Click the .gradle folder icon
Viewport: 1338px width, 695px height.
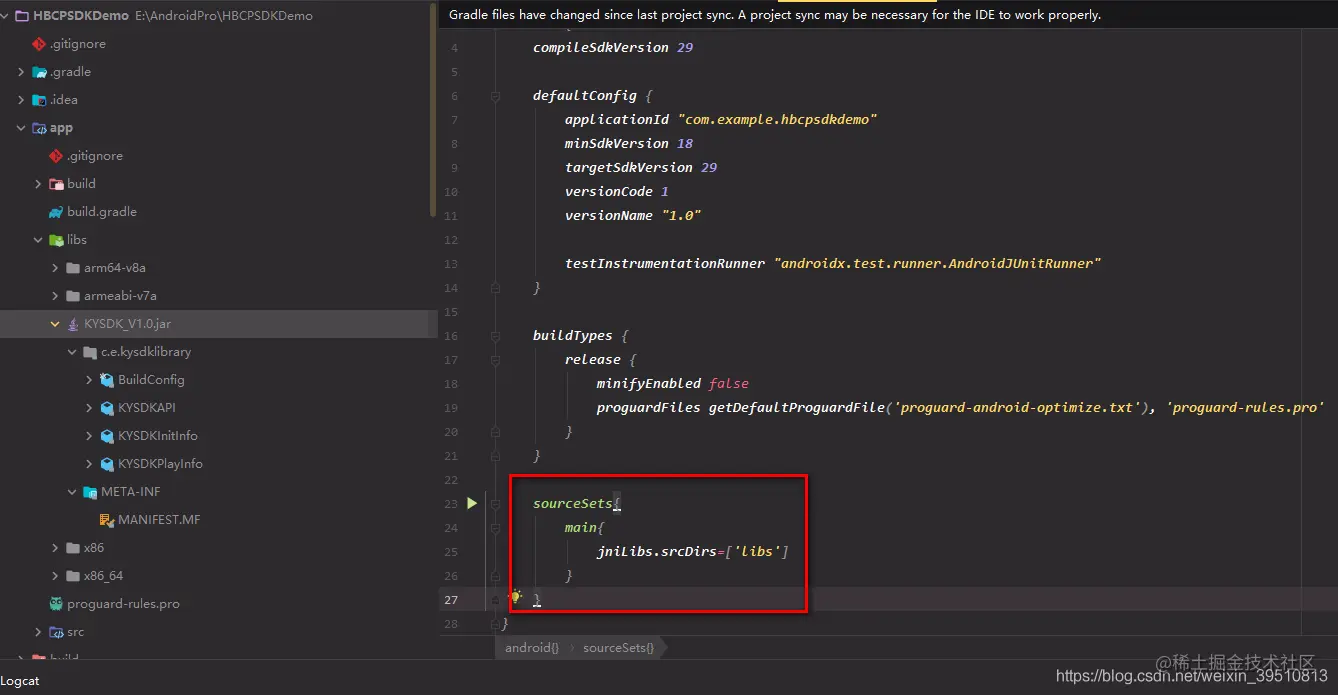(x=39, y=72)
